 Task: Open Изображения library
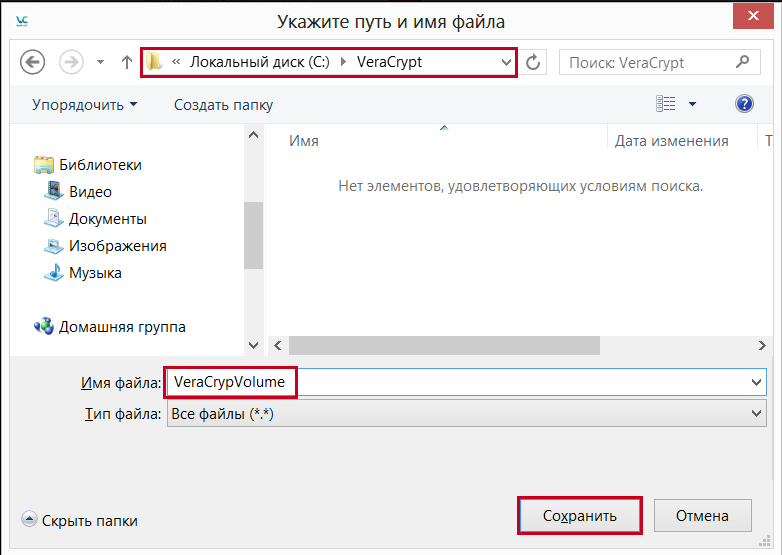point(105,245)
